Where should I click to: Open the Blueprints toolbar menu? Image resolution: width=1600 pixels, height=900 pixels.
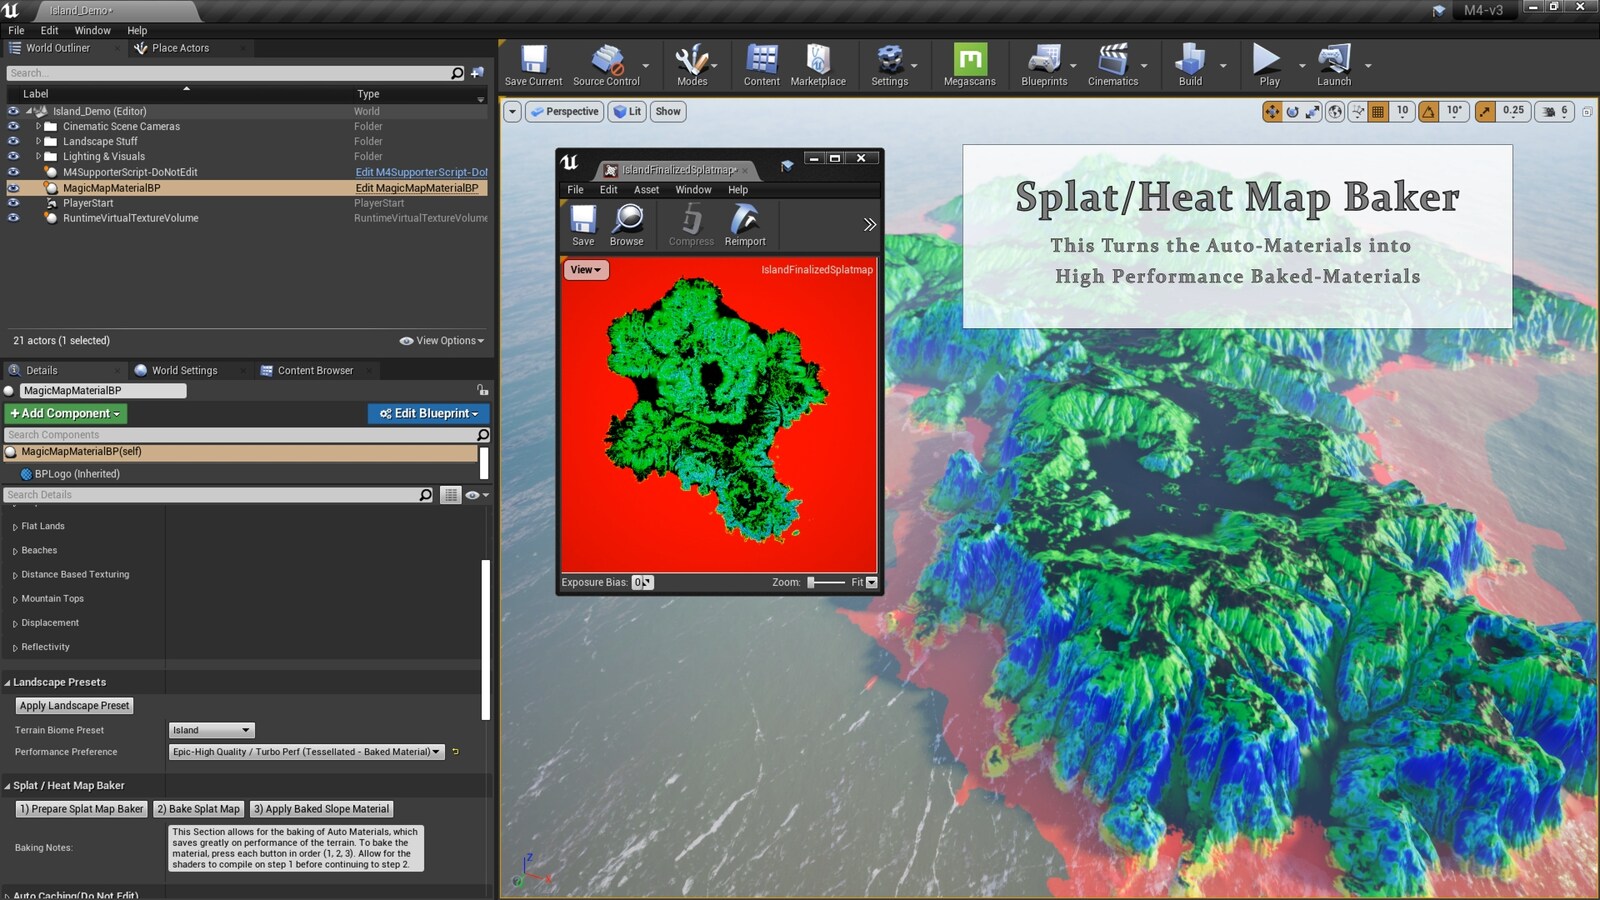[1044, 63]
